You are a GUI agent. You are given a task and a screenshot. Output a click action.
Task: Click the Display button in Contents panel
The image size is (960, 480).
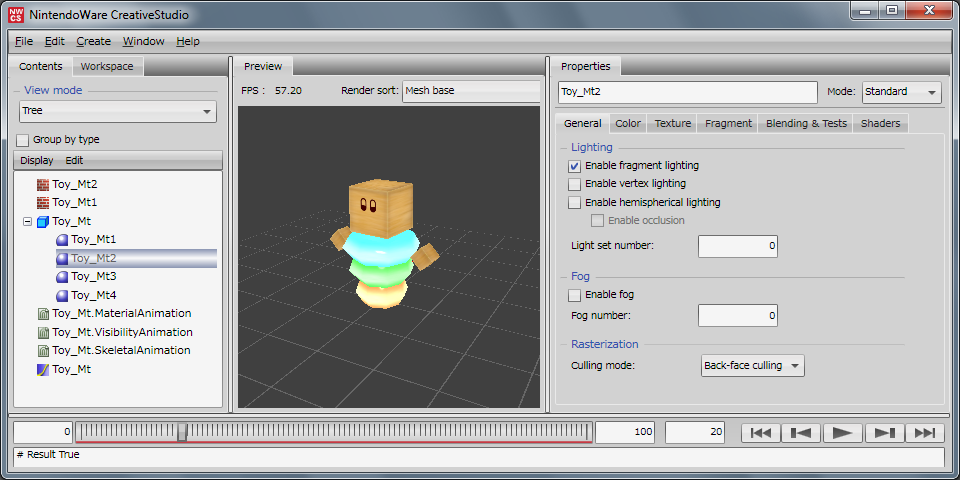tap(37, 160)
